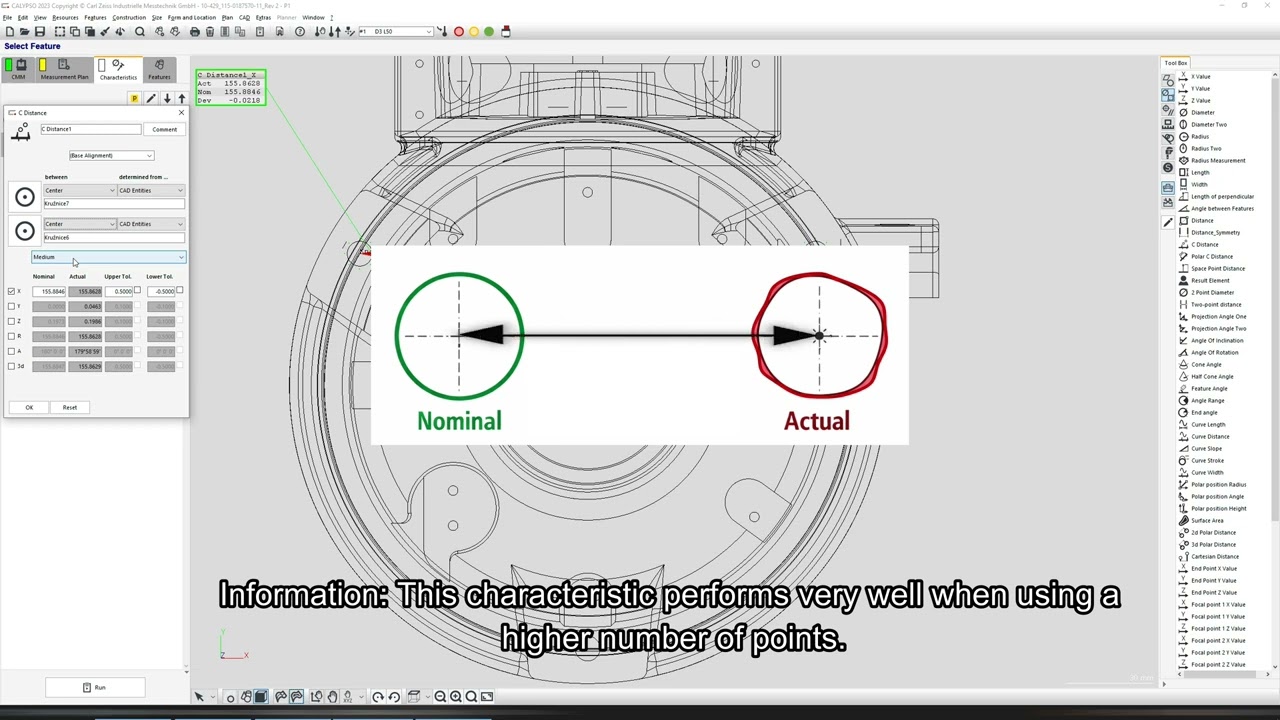Move characteristic up with up arrow icon
This screenshot has height=720, width=1280.
coord(181,99)
